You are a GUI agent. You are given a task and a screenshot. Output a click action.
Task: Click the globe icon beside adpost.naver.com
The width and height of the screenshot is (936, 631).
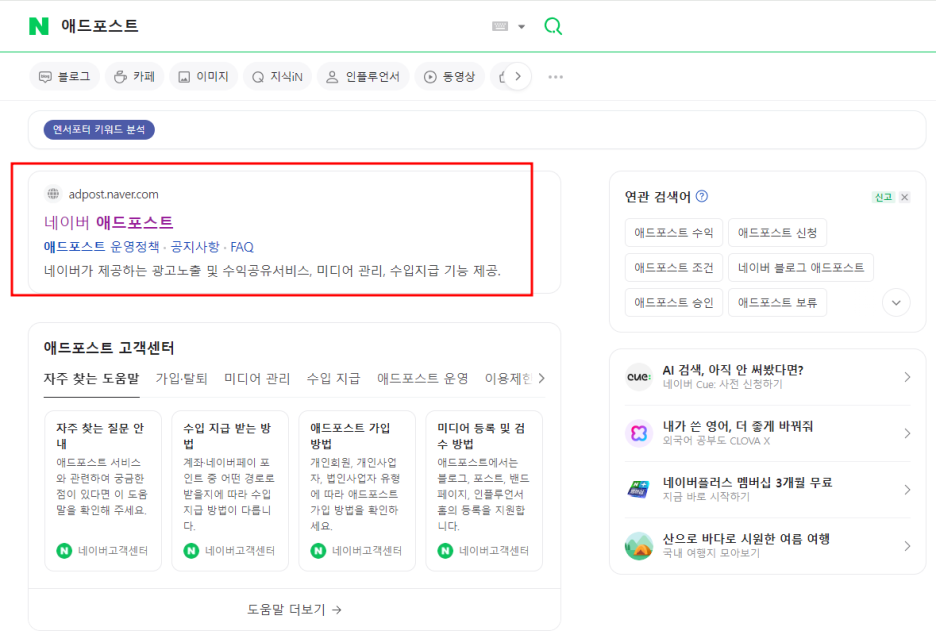(53, 194)
